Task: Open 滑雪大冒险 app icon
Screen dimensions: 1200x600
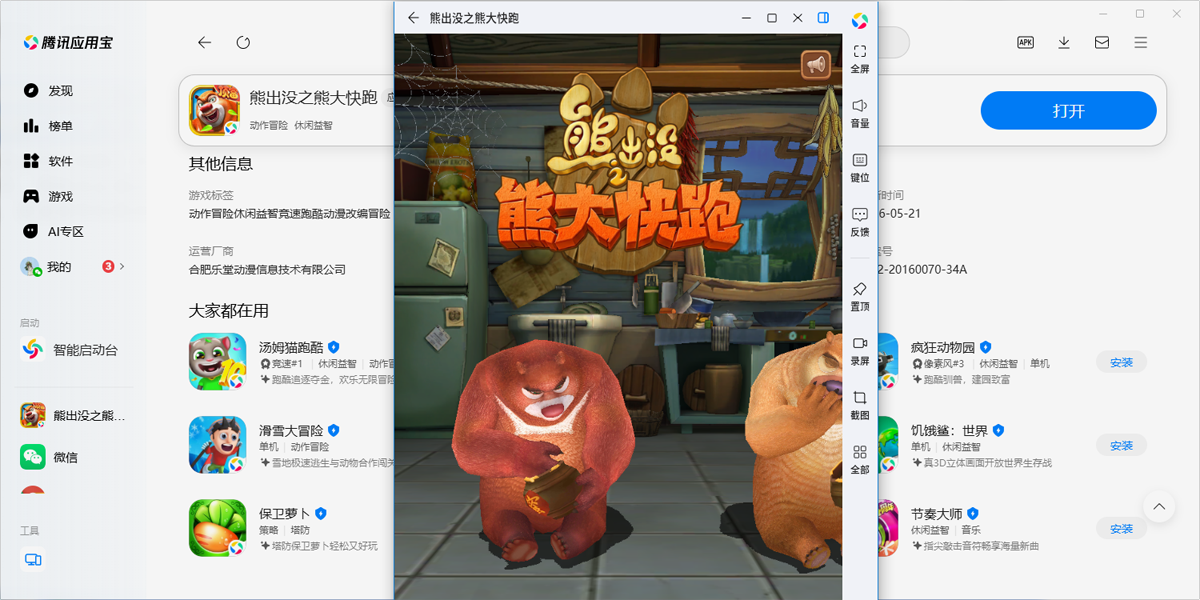Action: [217, 444]
